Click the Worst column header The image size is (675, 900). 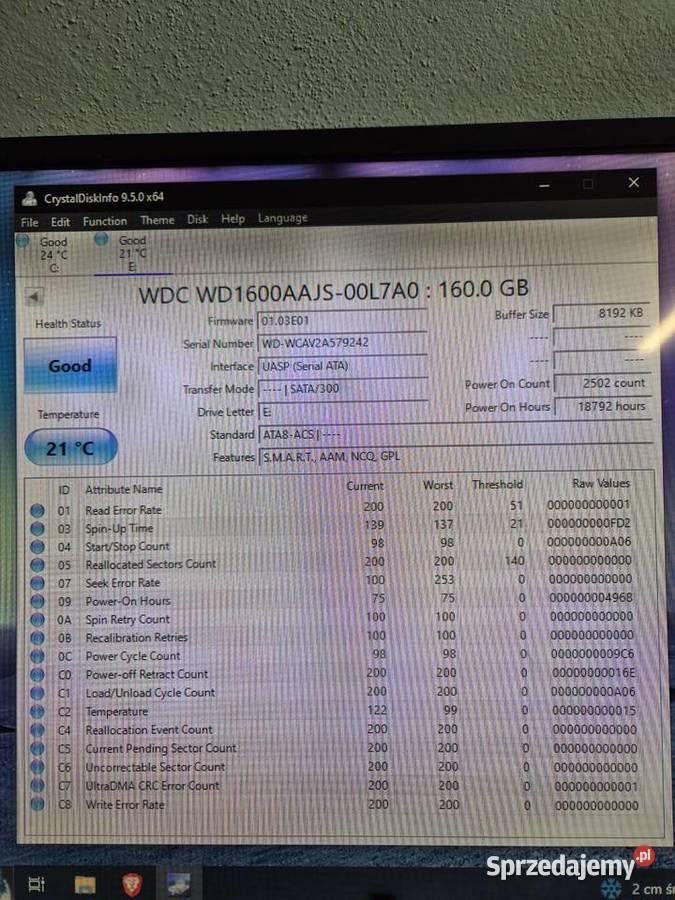click(438, 485)
